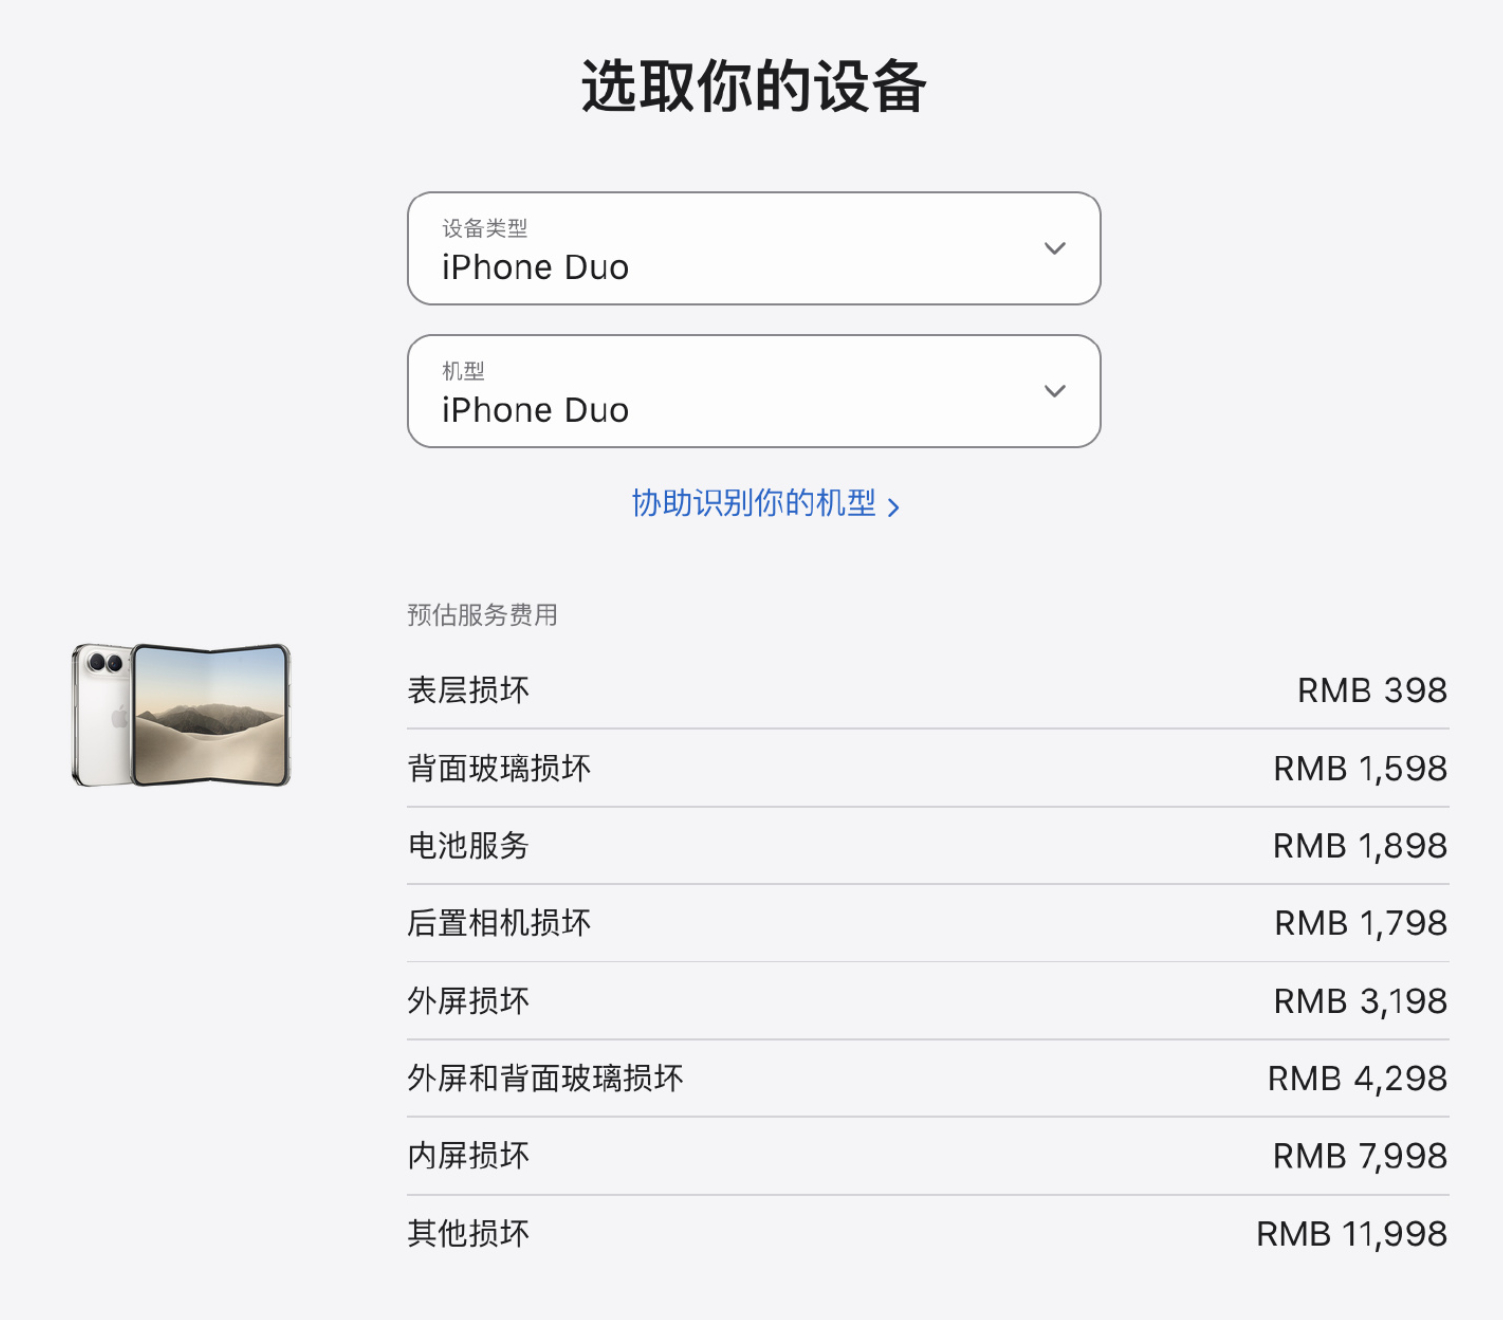The width and height of the screenshot is (1503, 1320).
Task: Click the 预估服务费用 label
Action: pos(482,615)
